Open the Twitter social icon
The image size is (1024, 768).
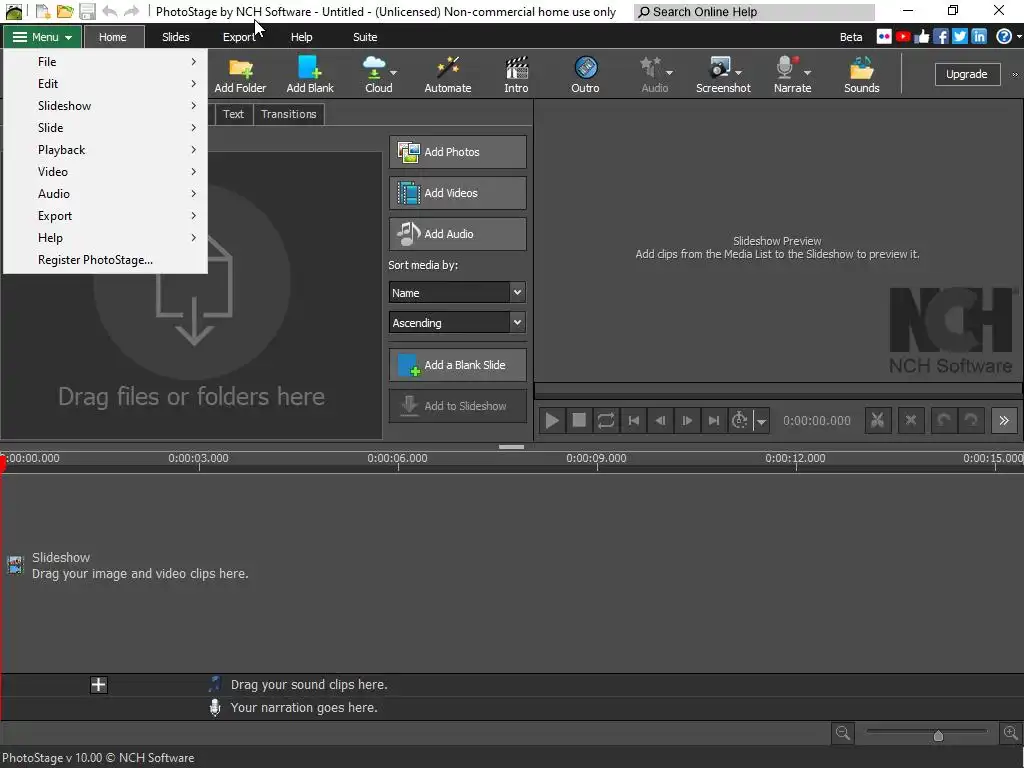[960, 37]
